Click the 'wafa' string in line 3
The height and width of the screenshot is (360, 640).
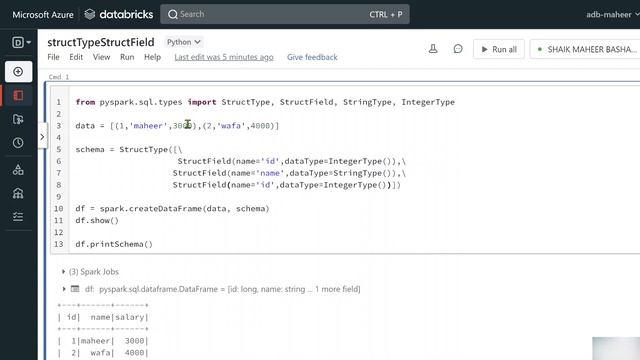tap(231, 126)
